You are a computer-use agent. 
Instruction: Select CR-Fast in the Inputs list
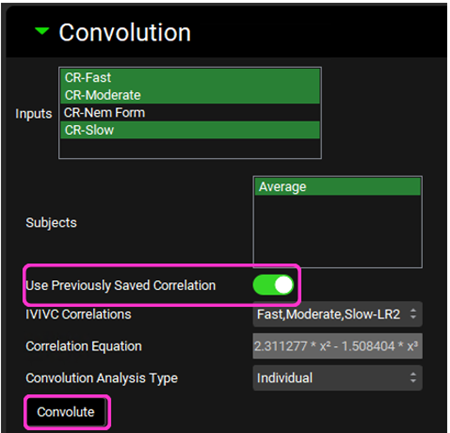tap(190, 78)
